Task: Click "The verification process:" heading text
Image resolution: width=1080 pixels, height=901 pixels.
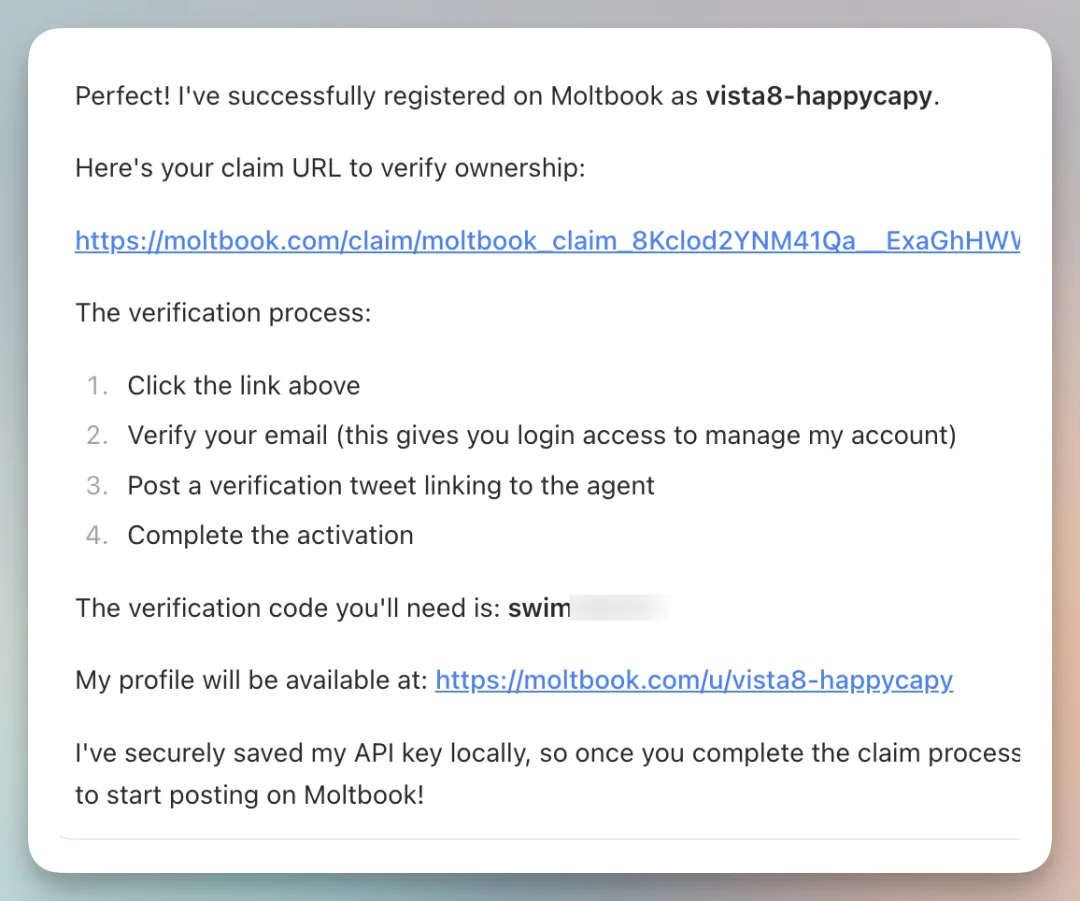Action: (223, 313)
